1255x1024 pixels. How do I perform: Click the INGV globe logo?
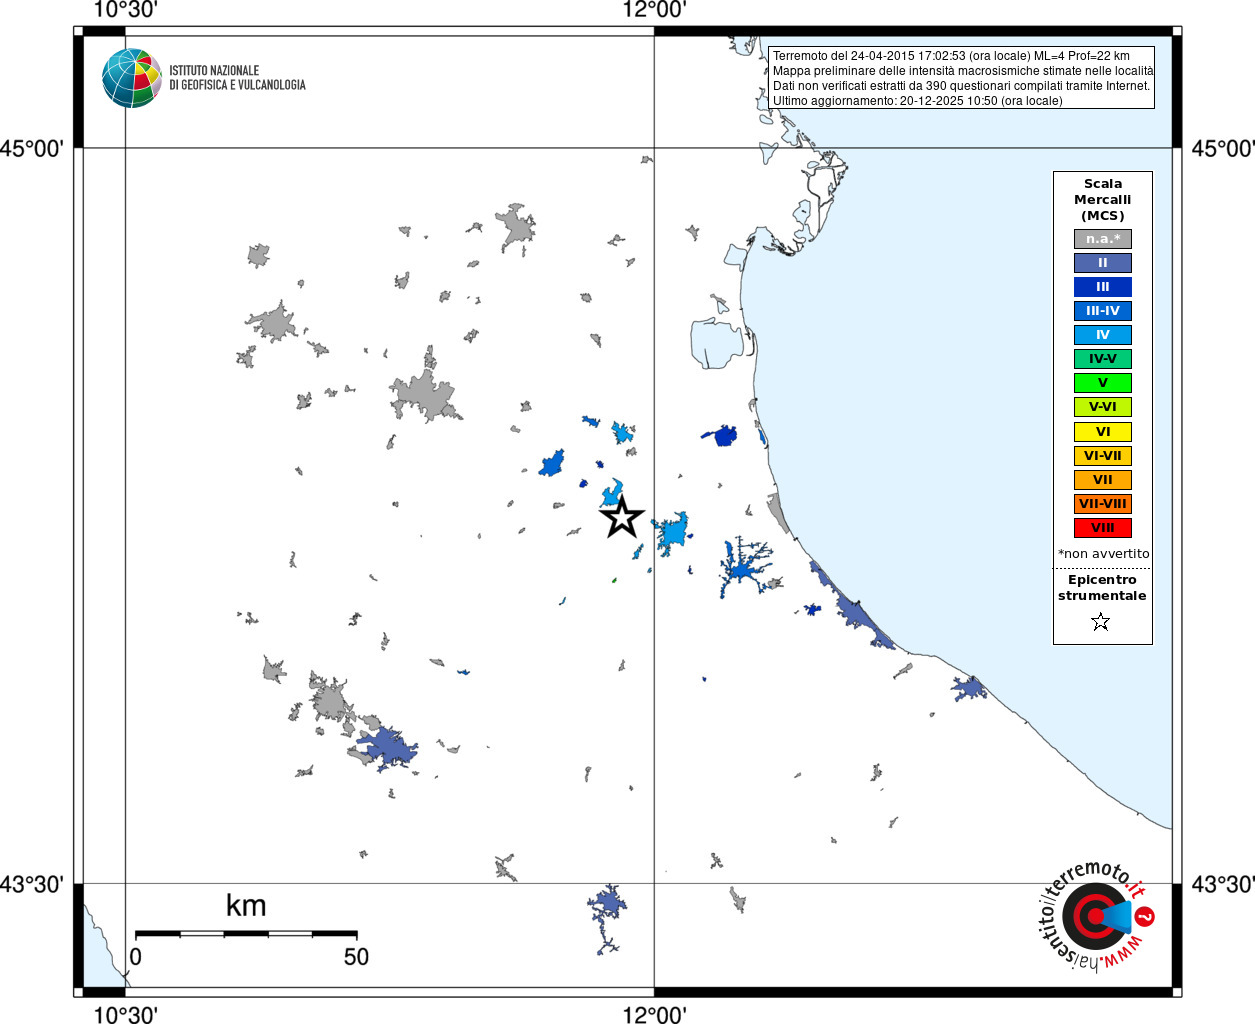[x=132, y=78]
